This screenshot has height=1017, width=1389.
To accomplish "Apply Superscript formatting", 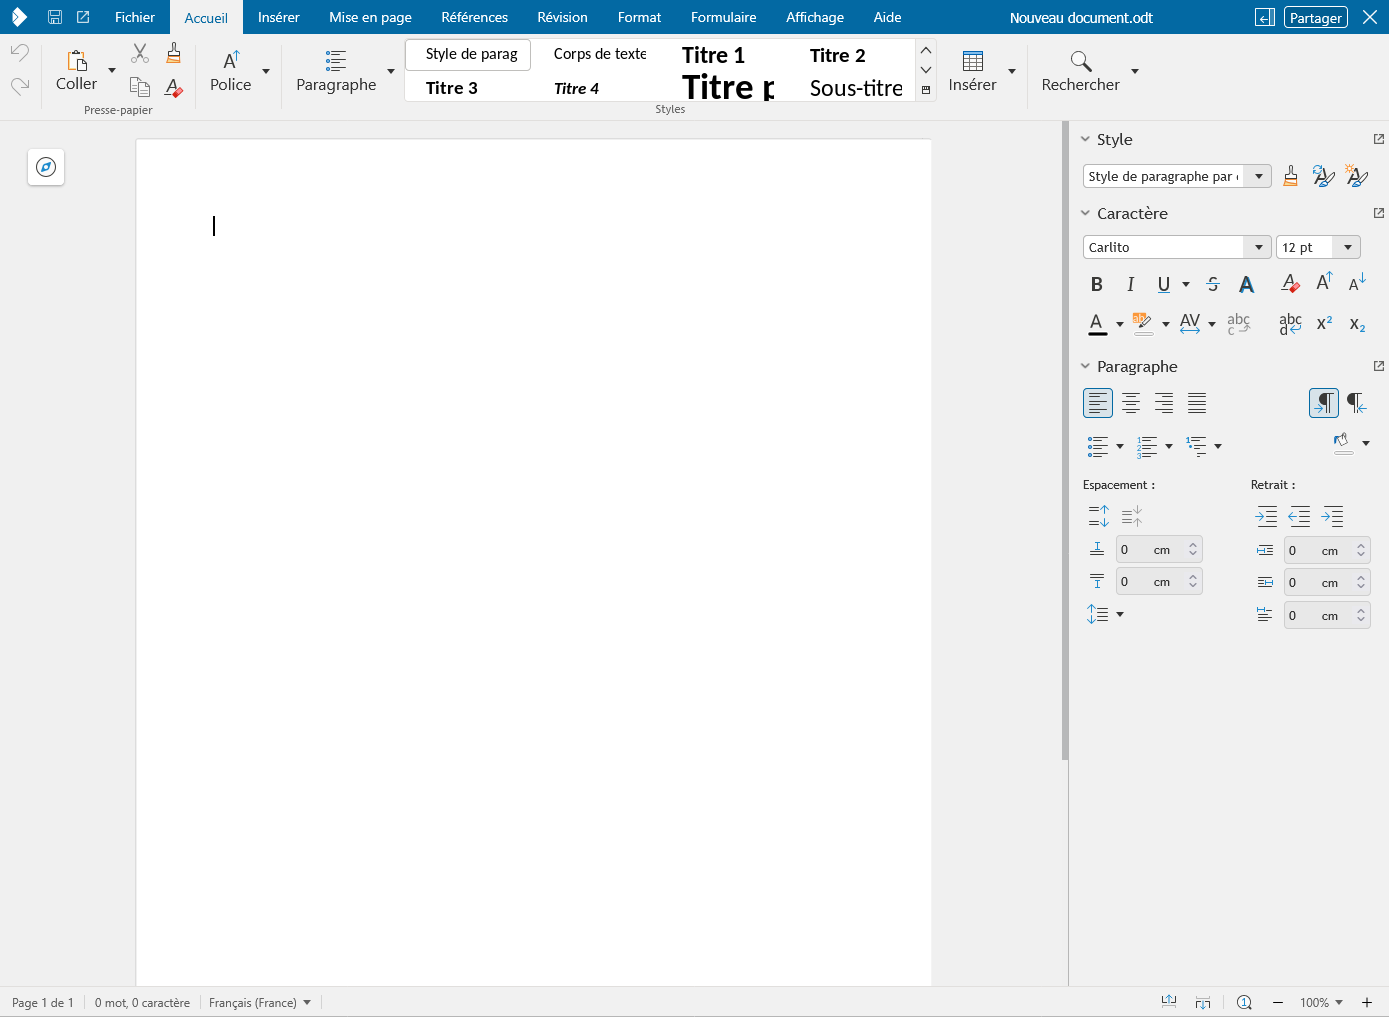I will (1324, 323).
